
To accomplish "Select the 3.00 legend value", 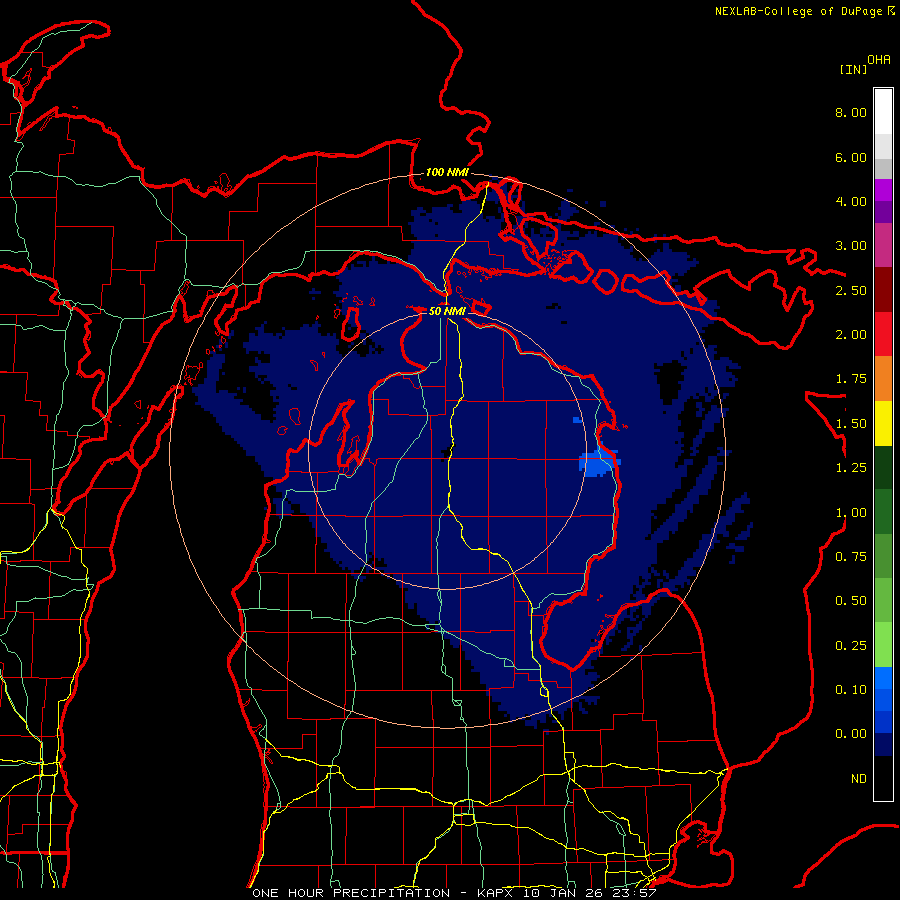I will [851, 246].
